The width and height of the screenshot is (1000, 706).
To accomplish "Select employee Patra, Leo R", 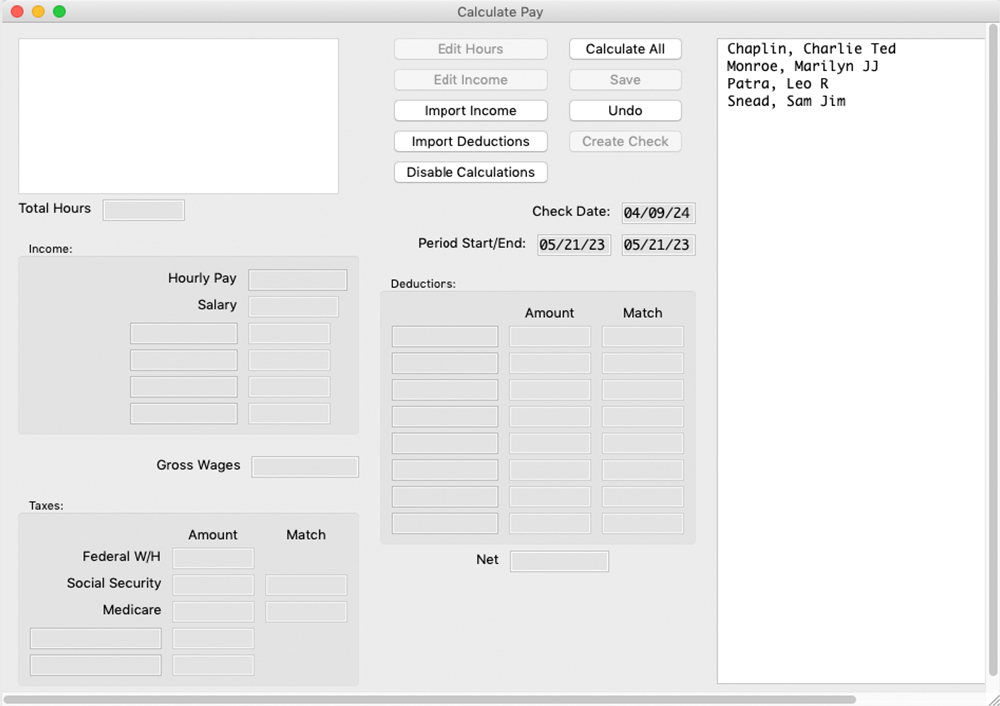I will pos(777,83).
